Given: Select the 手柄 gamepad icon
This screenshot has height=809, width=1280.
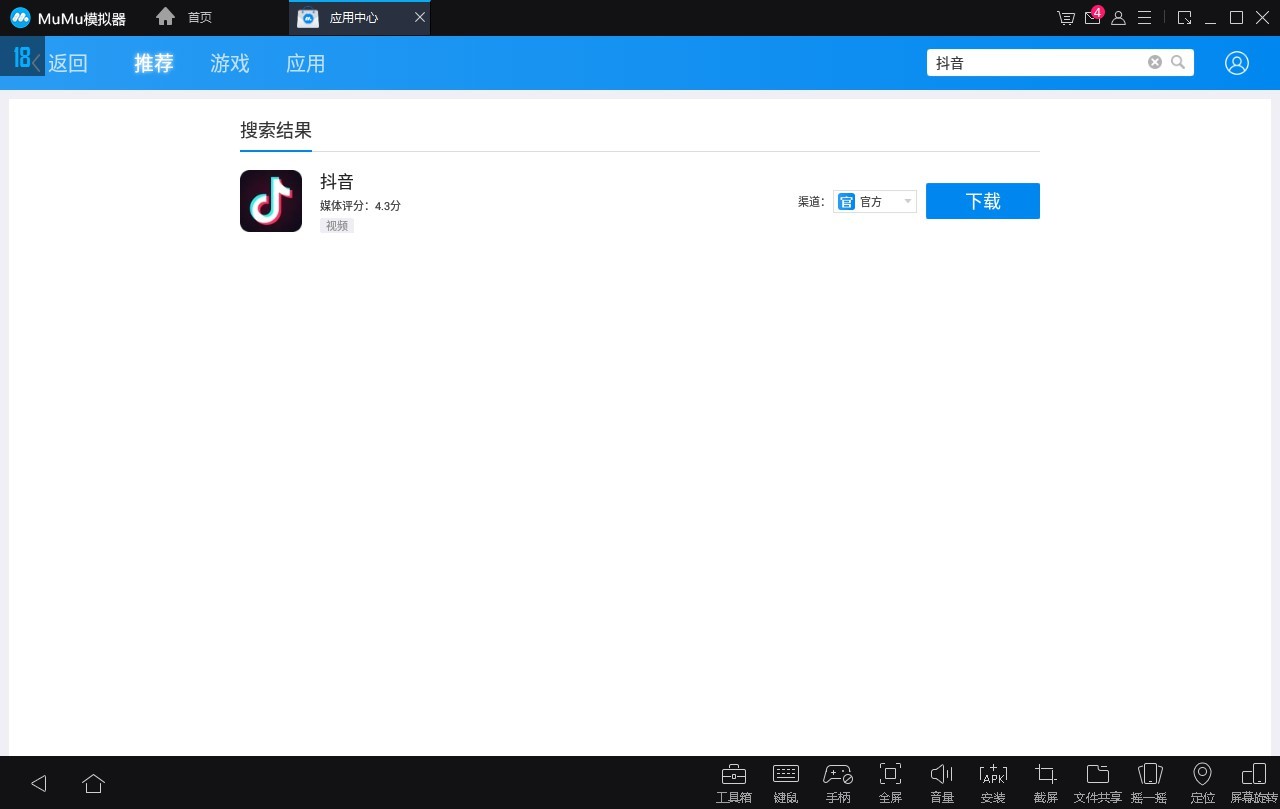Looking at the screenshot, I should [838, 783].
